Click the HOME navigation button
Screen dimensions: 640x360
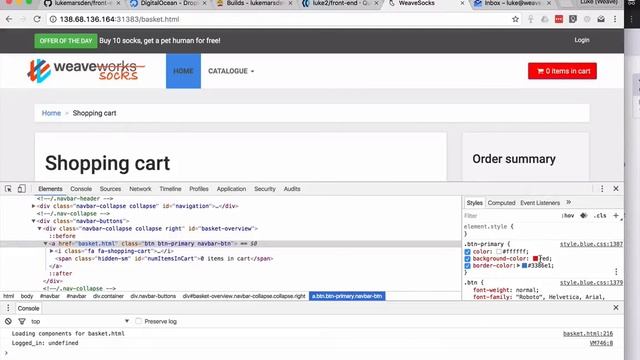(x=183, y=71)
